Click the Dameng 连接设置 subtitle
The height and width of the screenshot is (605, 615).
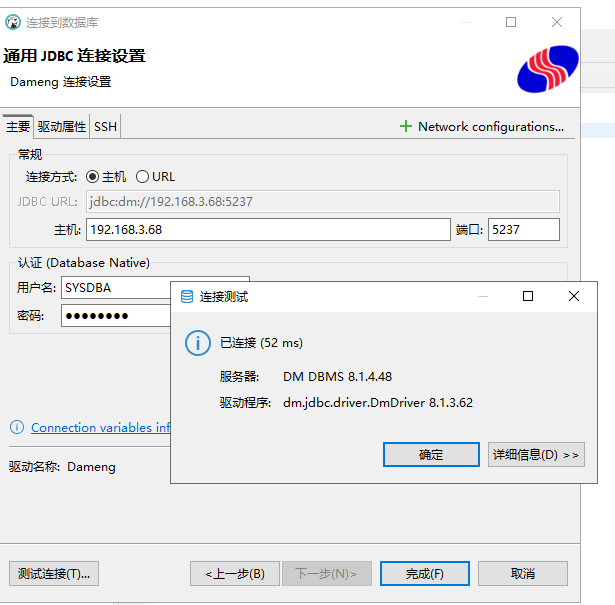(60, 82)
